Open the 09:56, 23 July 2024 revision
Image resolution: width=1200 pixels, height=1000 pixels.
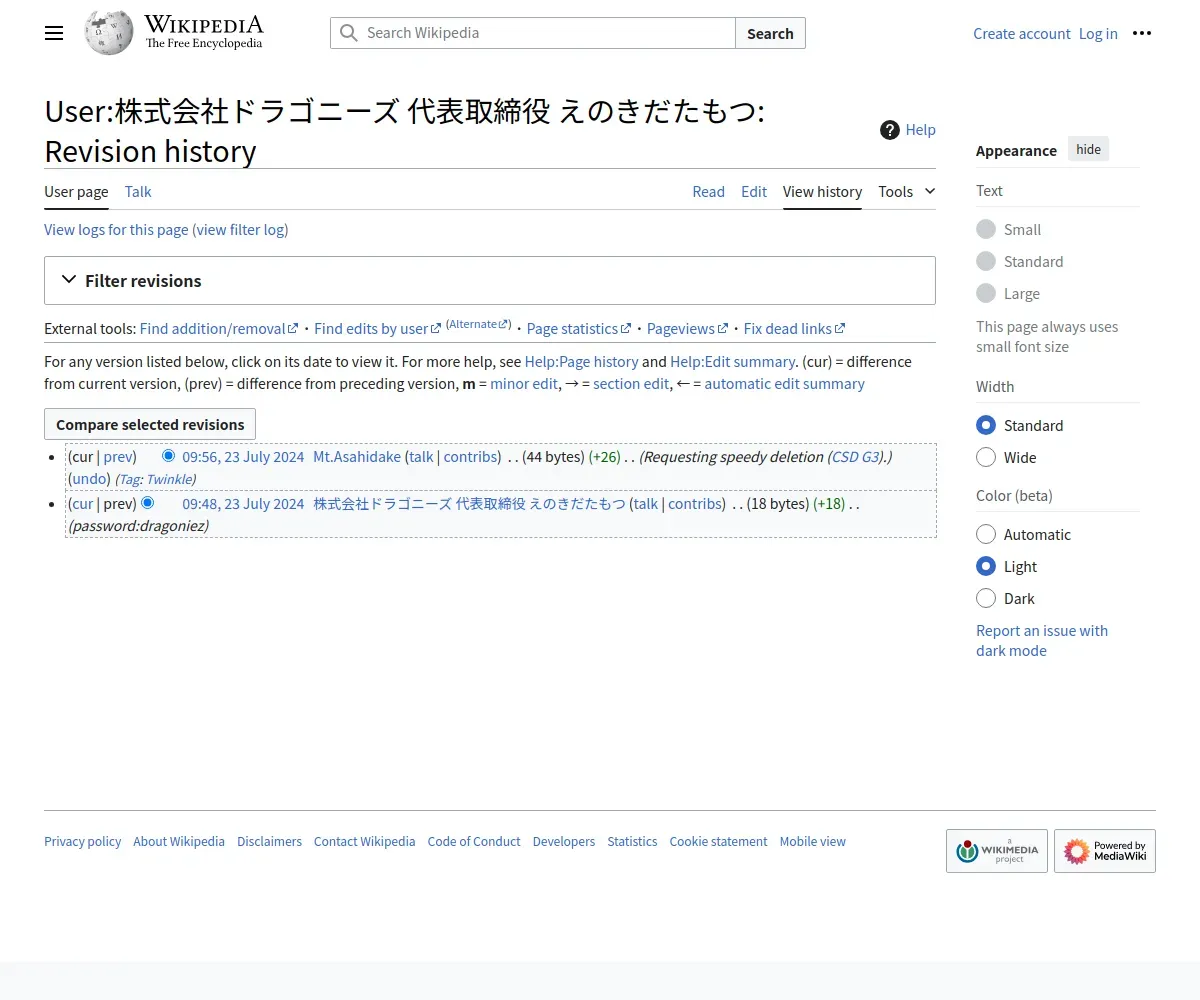click(243, 456)
